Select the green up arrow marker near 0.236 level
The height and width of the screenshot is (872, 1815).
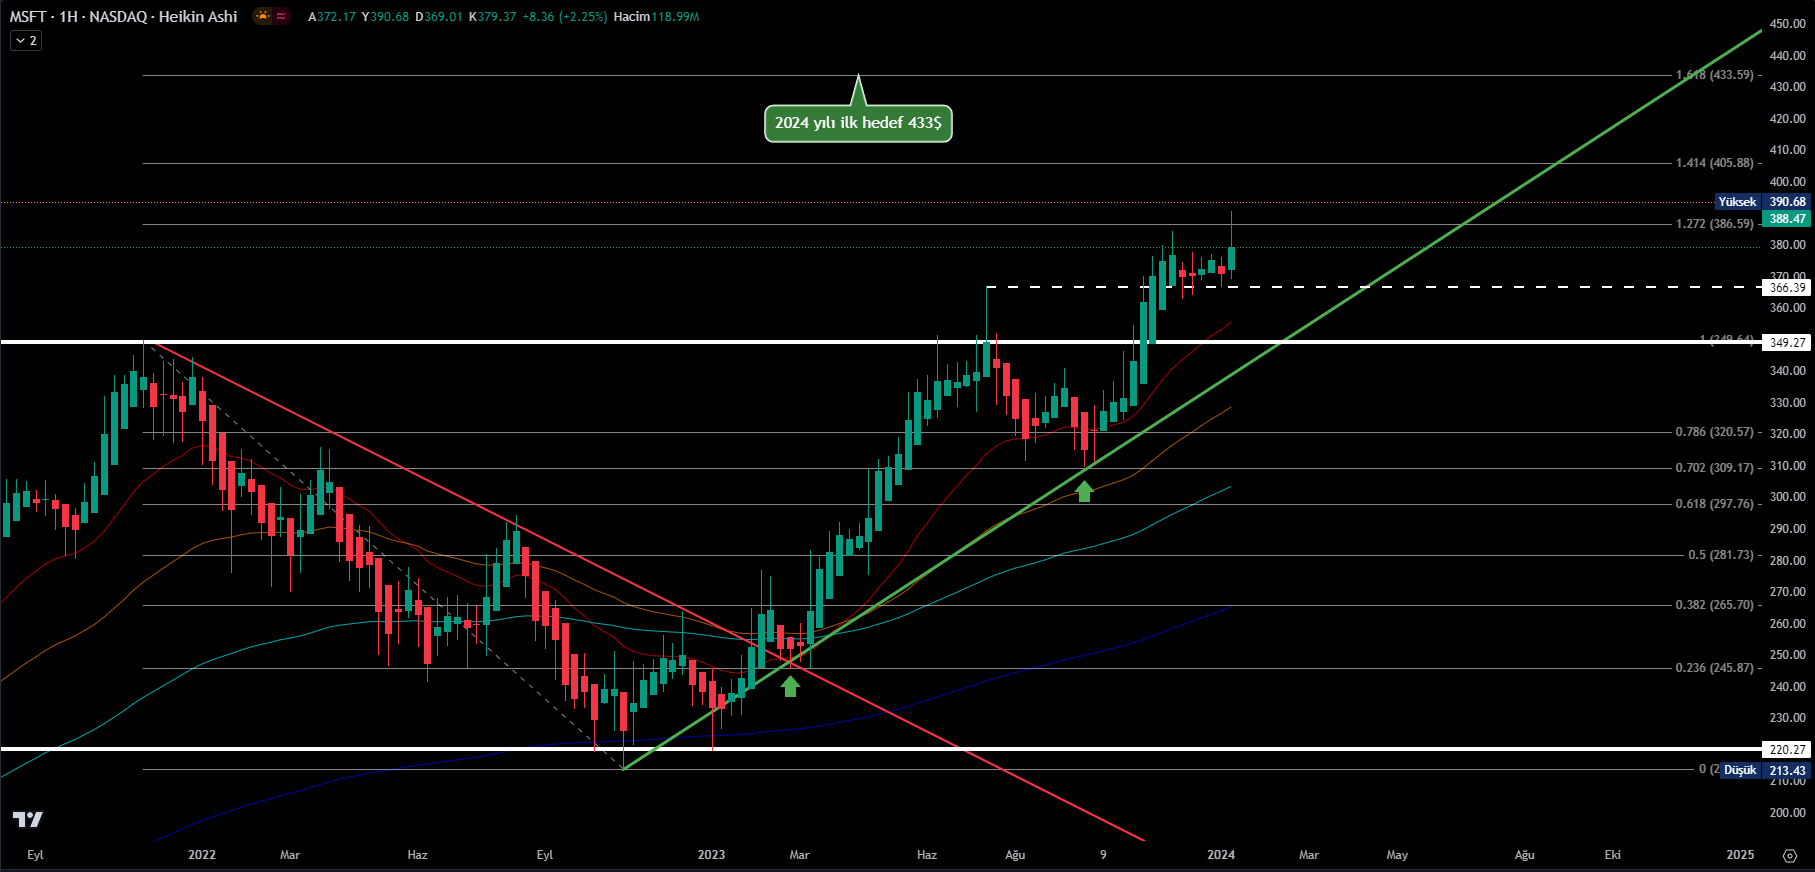pos(790,686)
